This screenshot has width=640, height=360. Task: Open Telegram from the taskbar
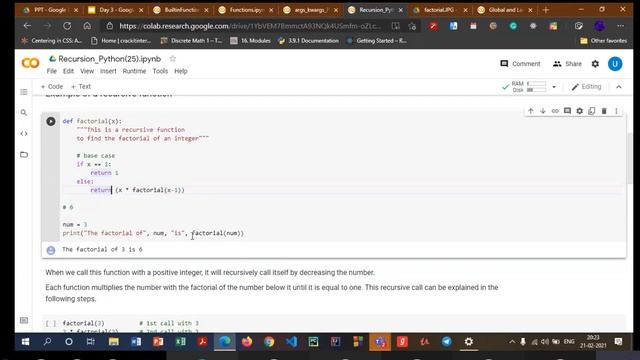coord(447,342)
